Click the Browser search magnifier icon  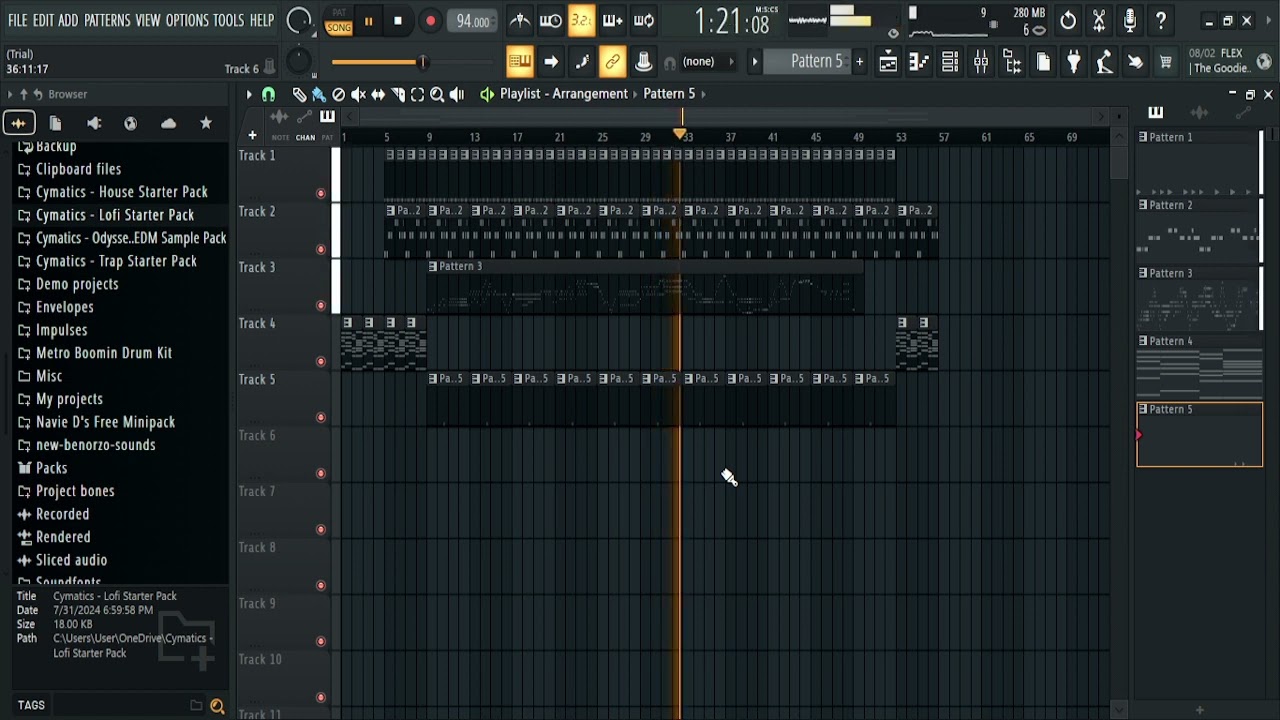point(217,706)
